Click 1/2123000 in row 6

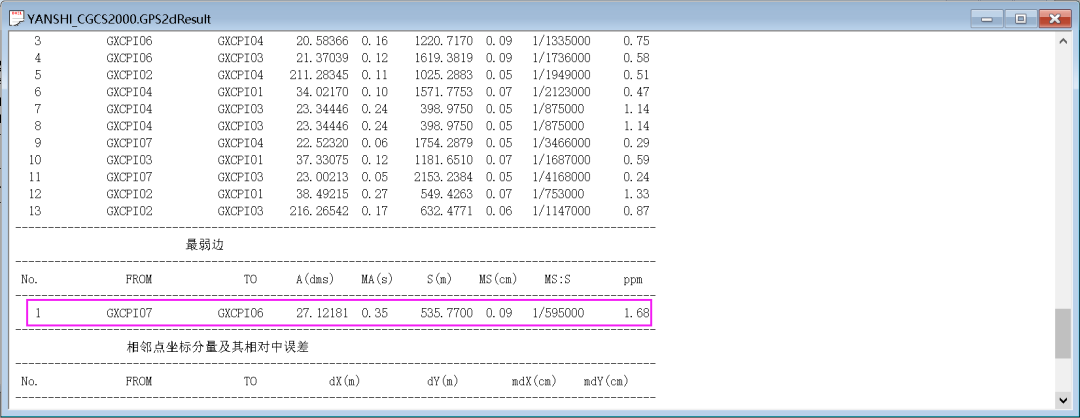[561, 92]
